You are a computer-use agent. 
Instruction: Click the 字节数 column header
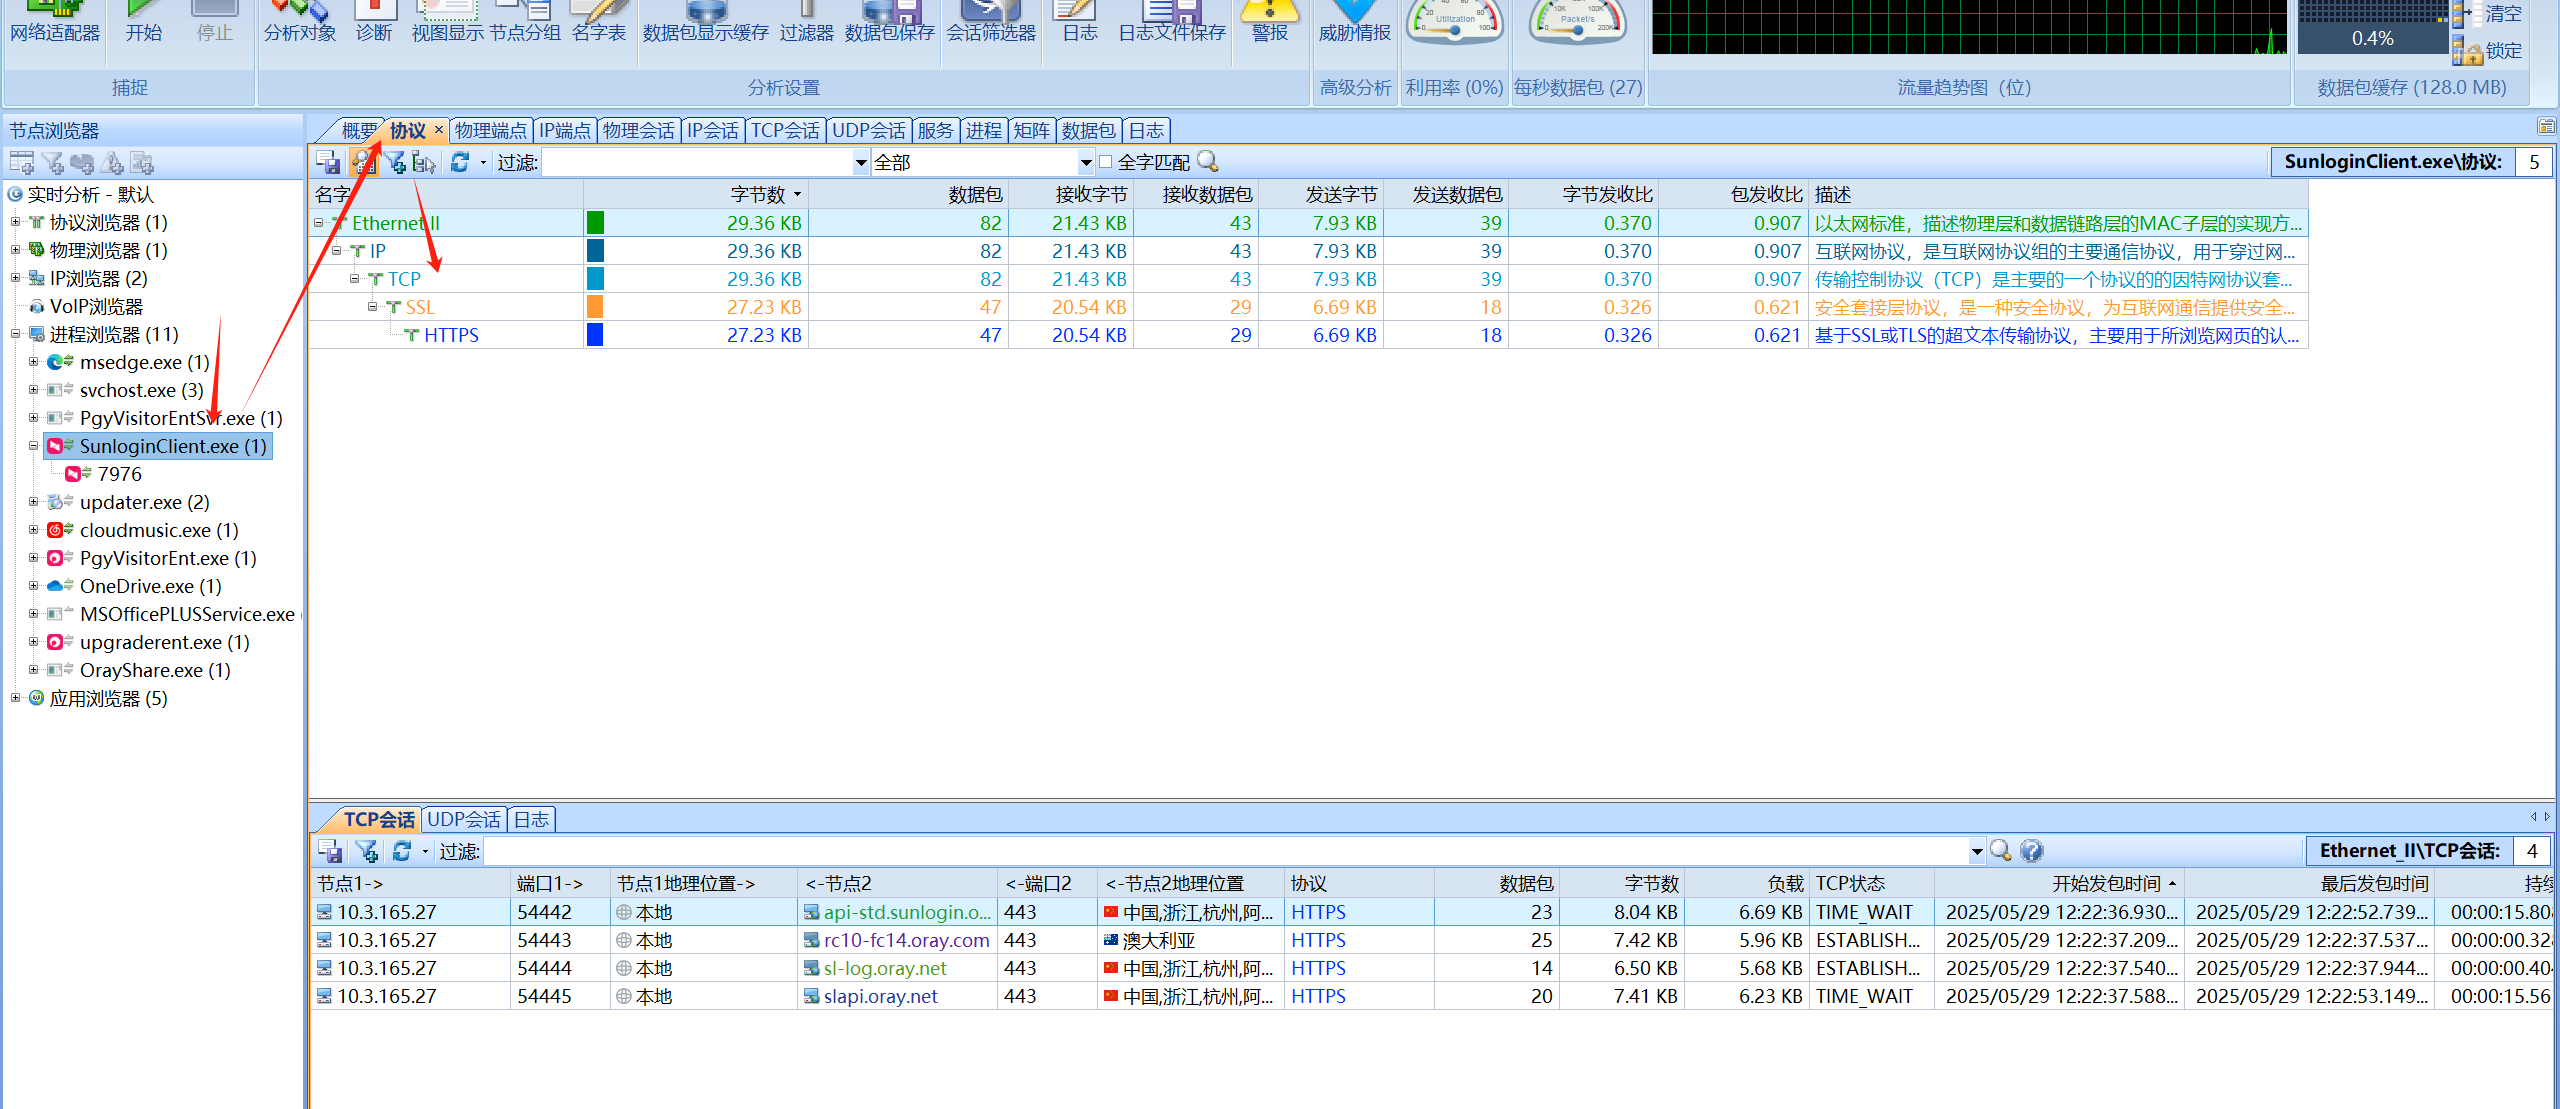758,195
